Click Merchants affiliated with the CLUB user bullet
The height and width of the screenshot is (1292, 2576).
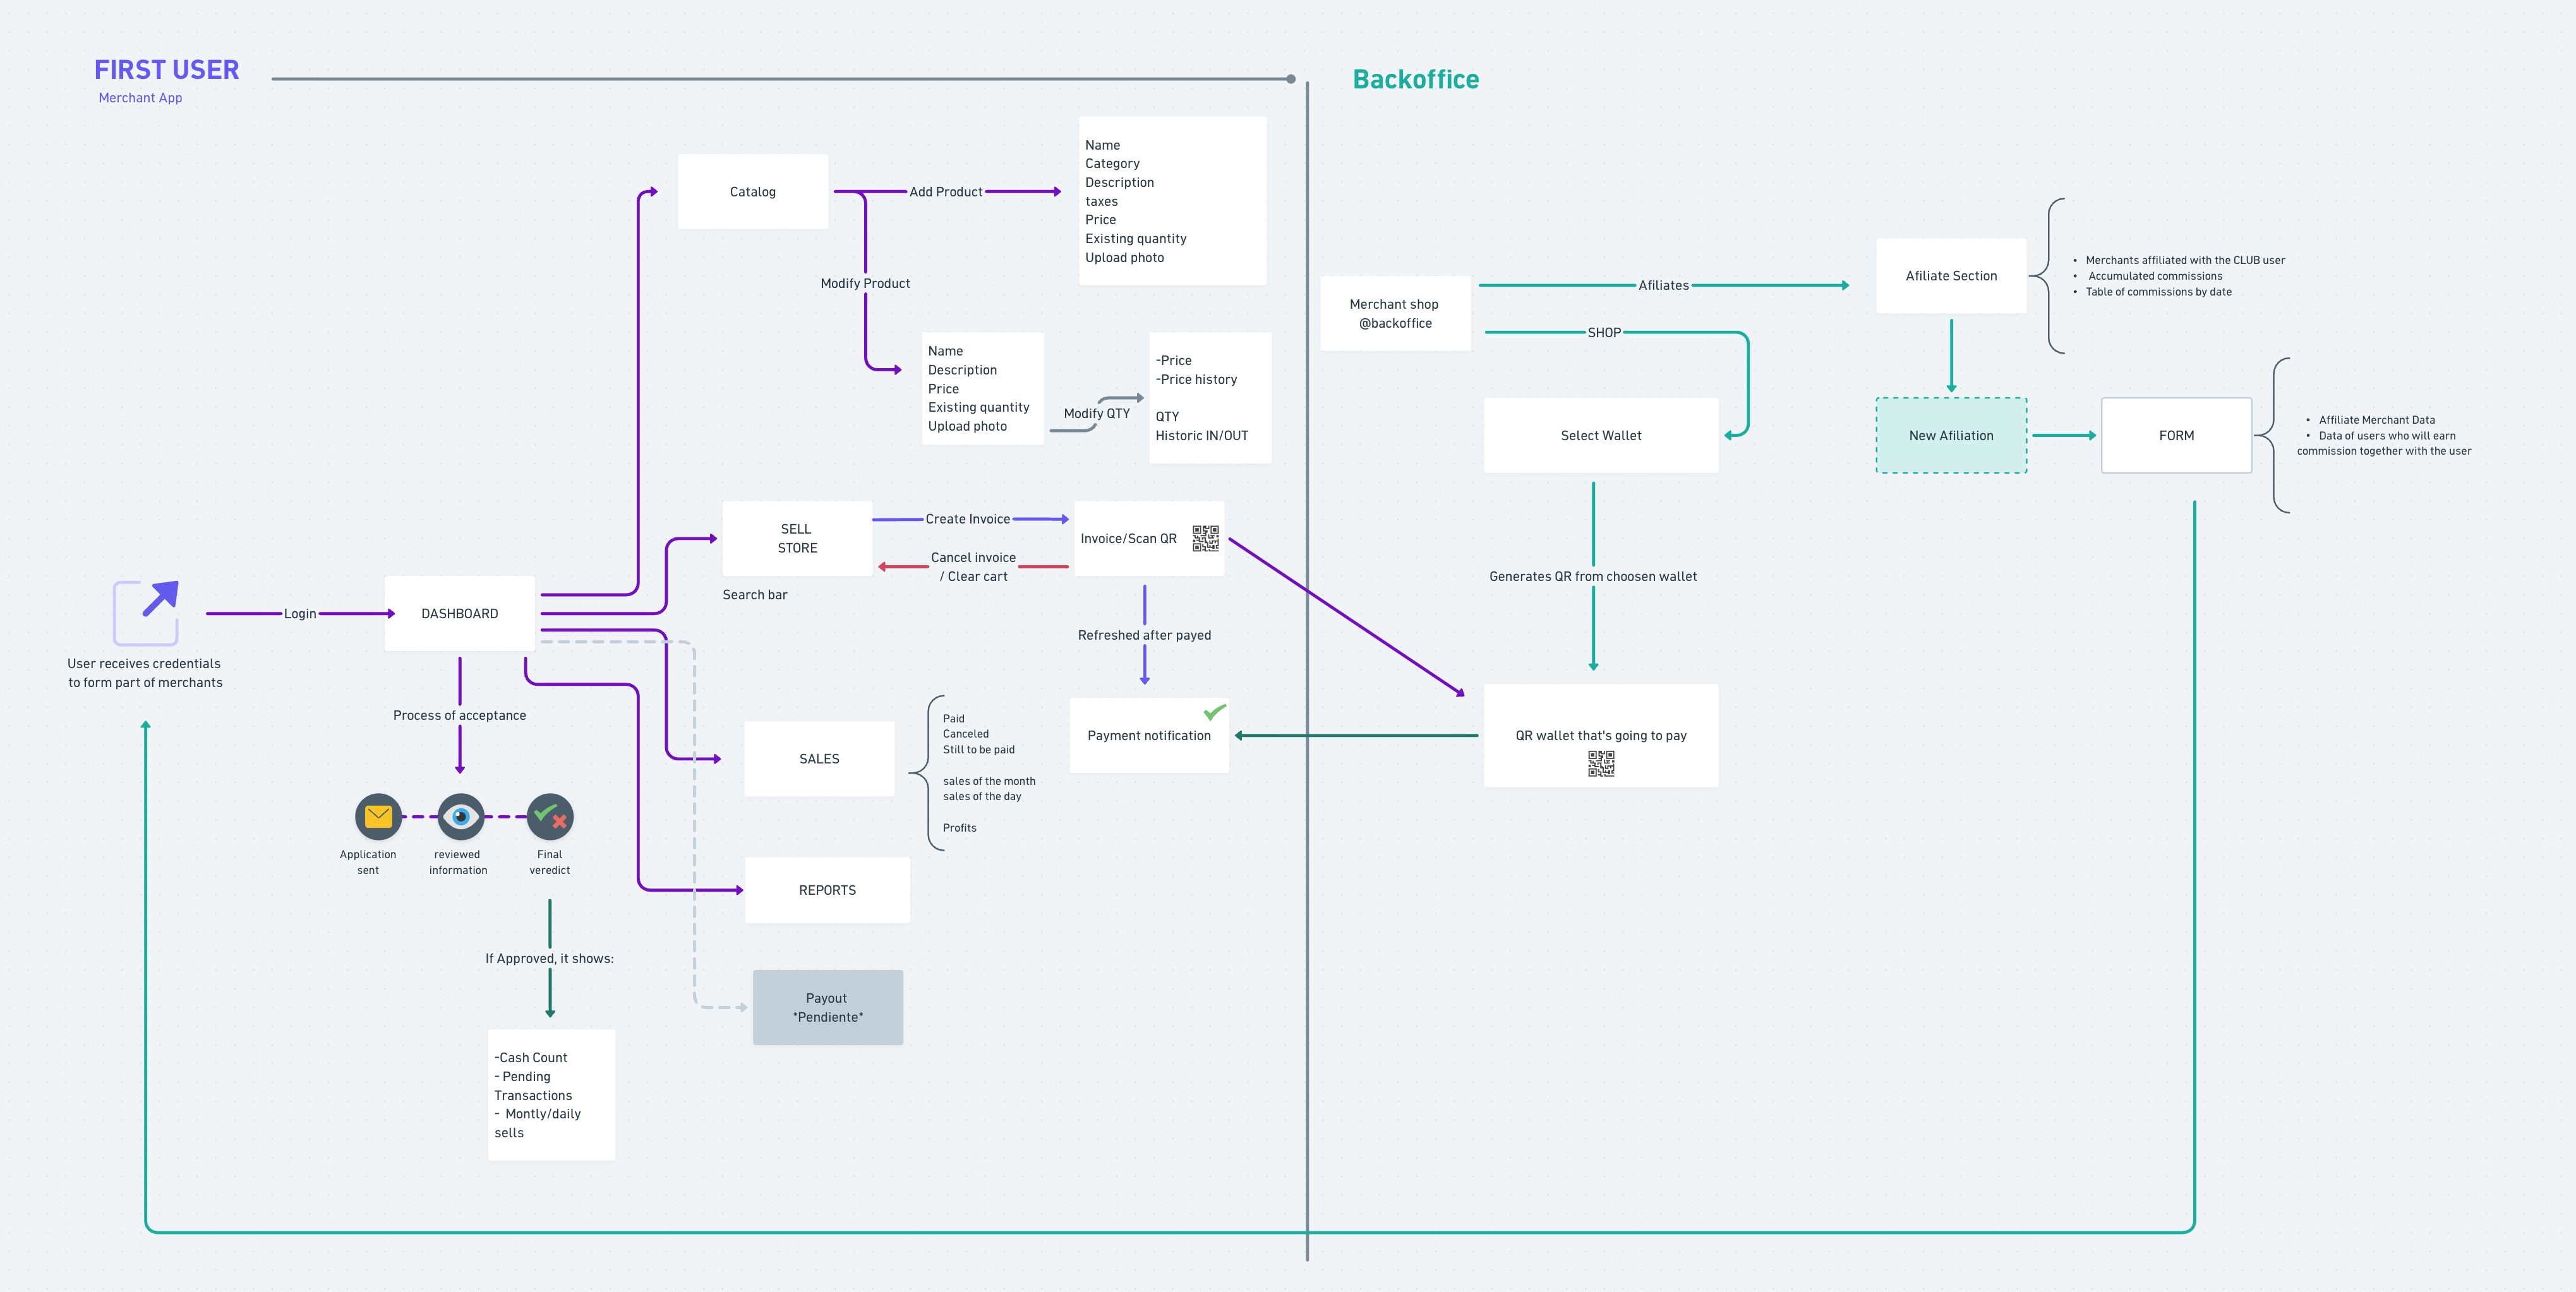2185,260
